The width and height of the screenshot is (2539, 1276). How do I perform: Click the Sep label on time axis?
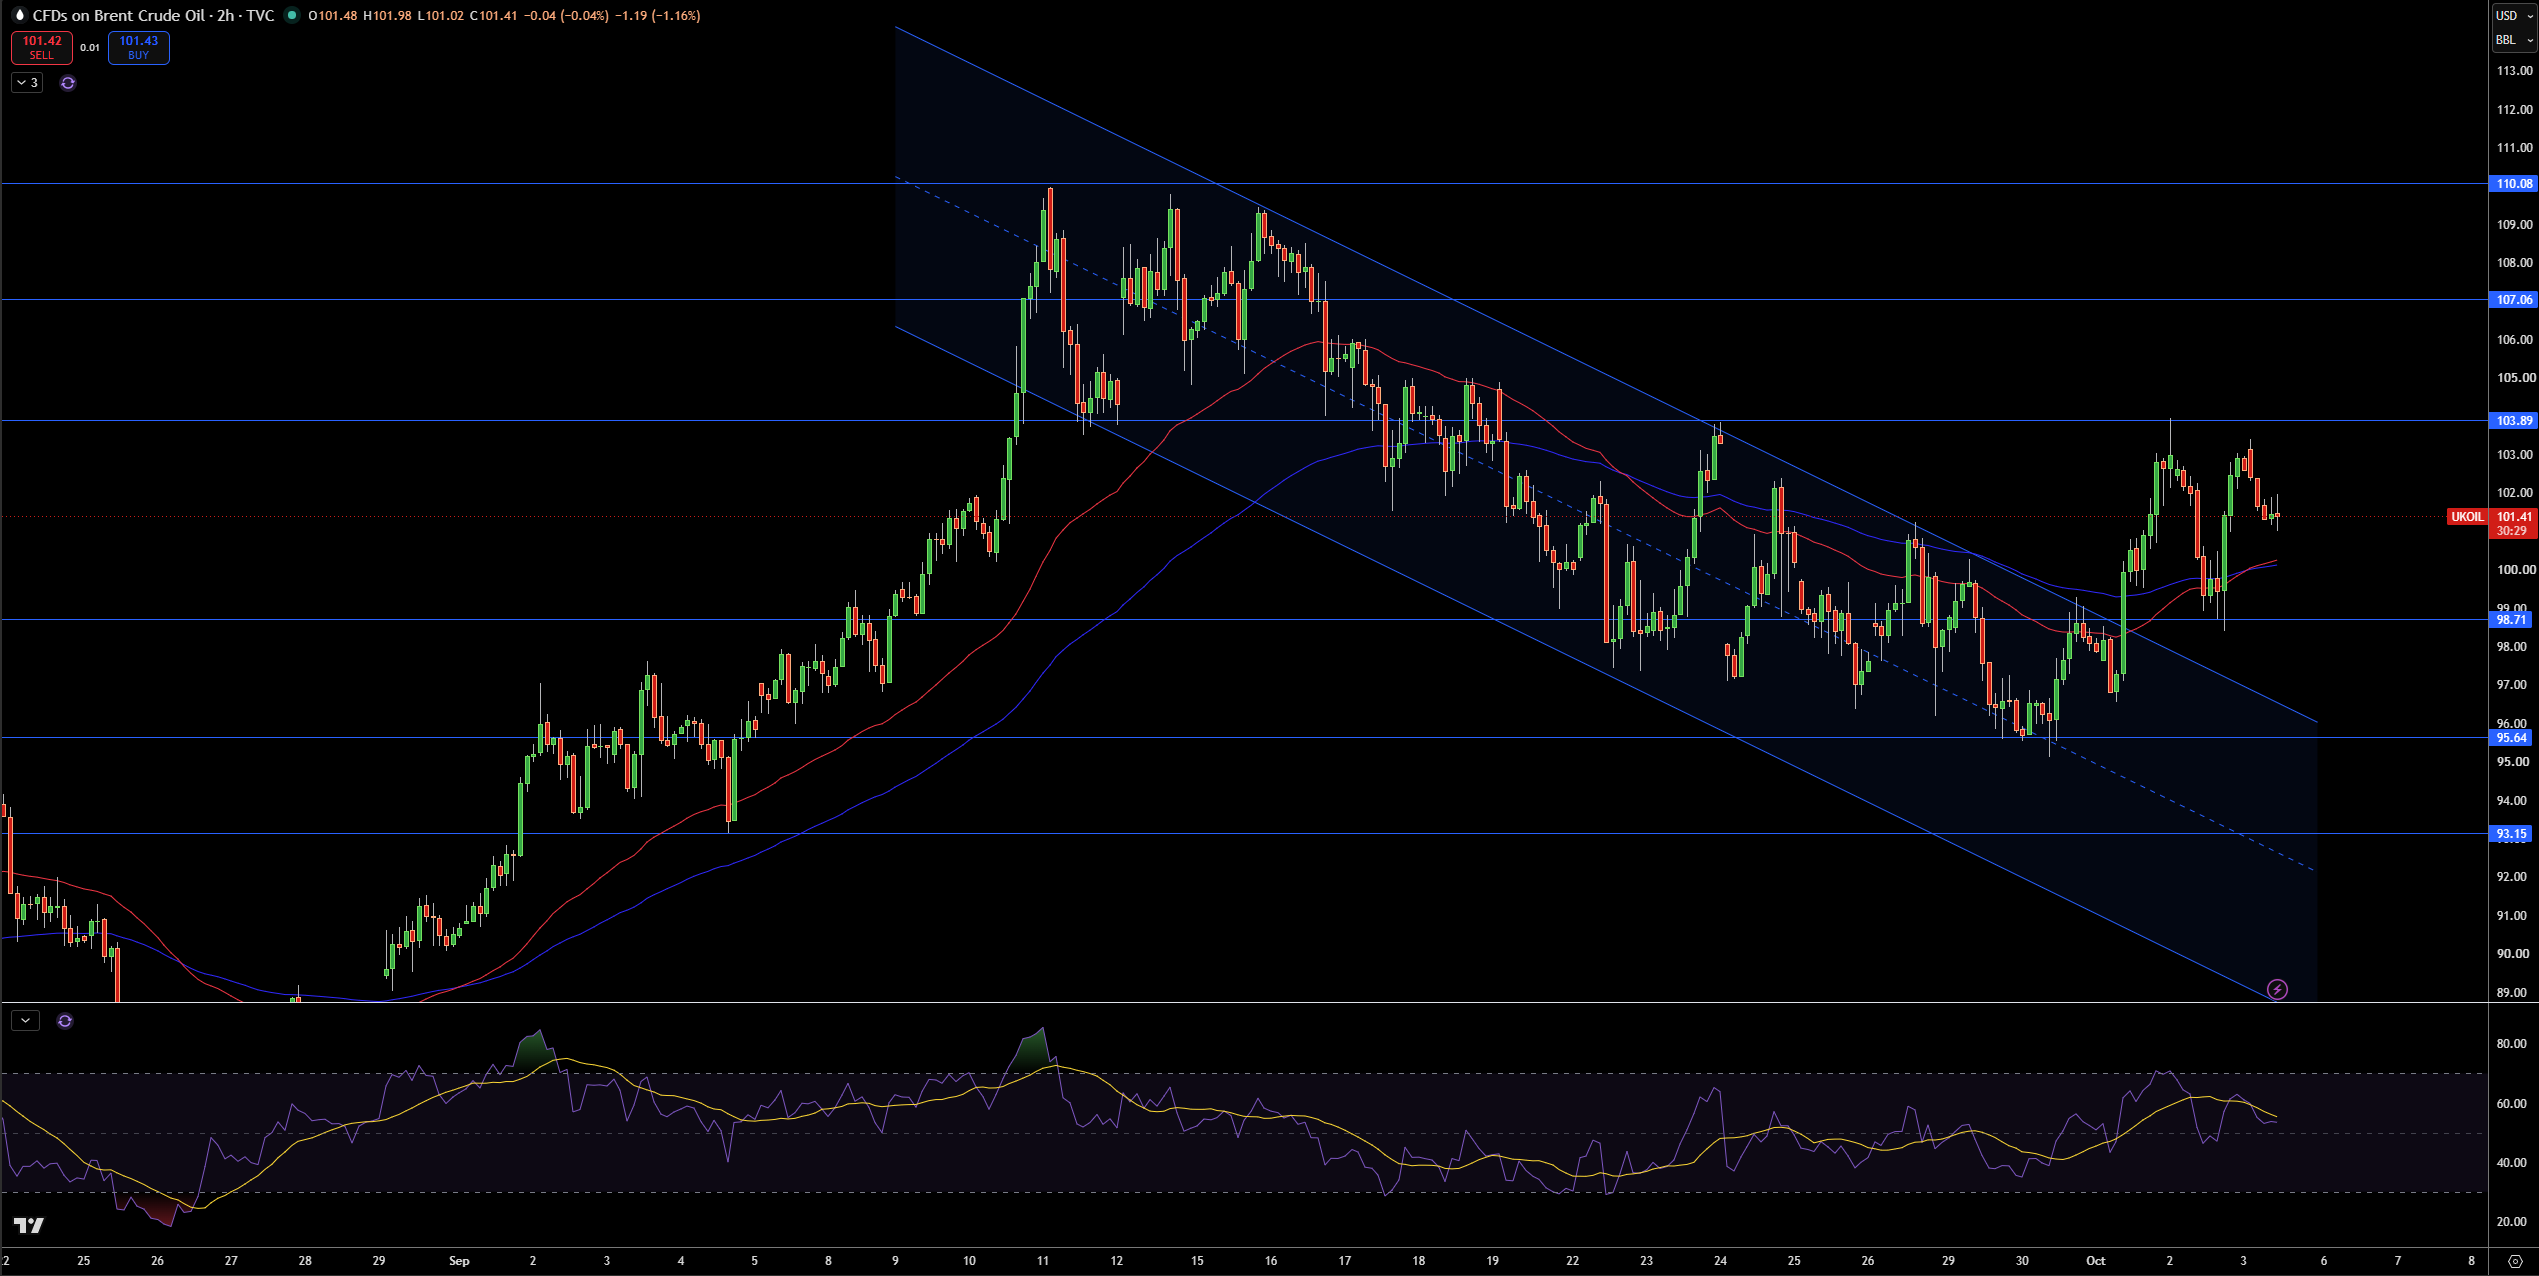coord(459,1261)
